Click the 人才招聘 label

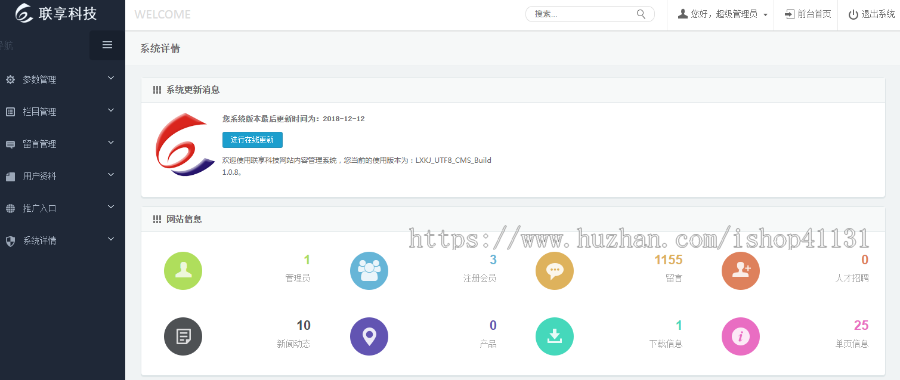coord(852,278)
